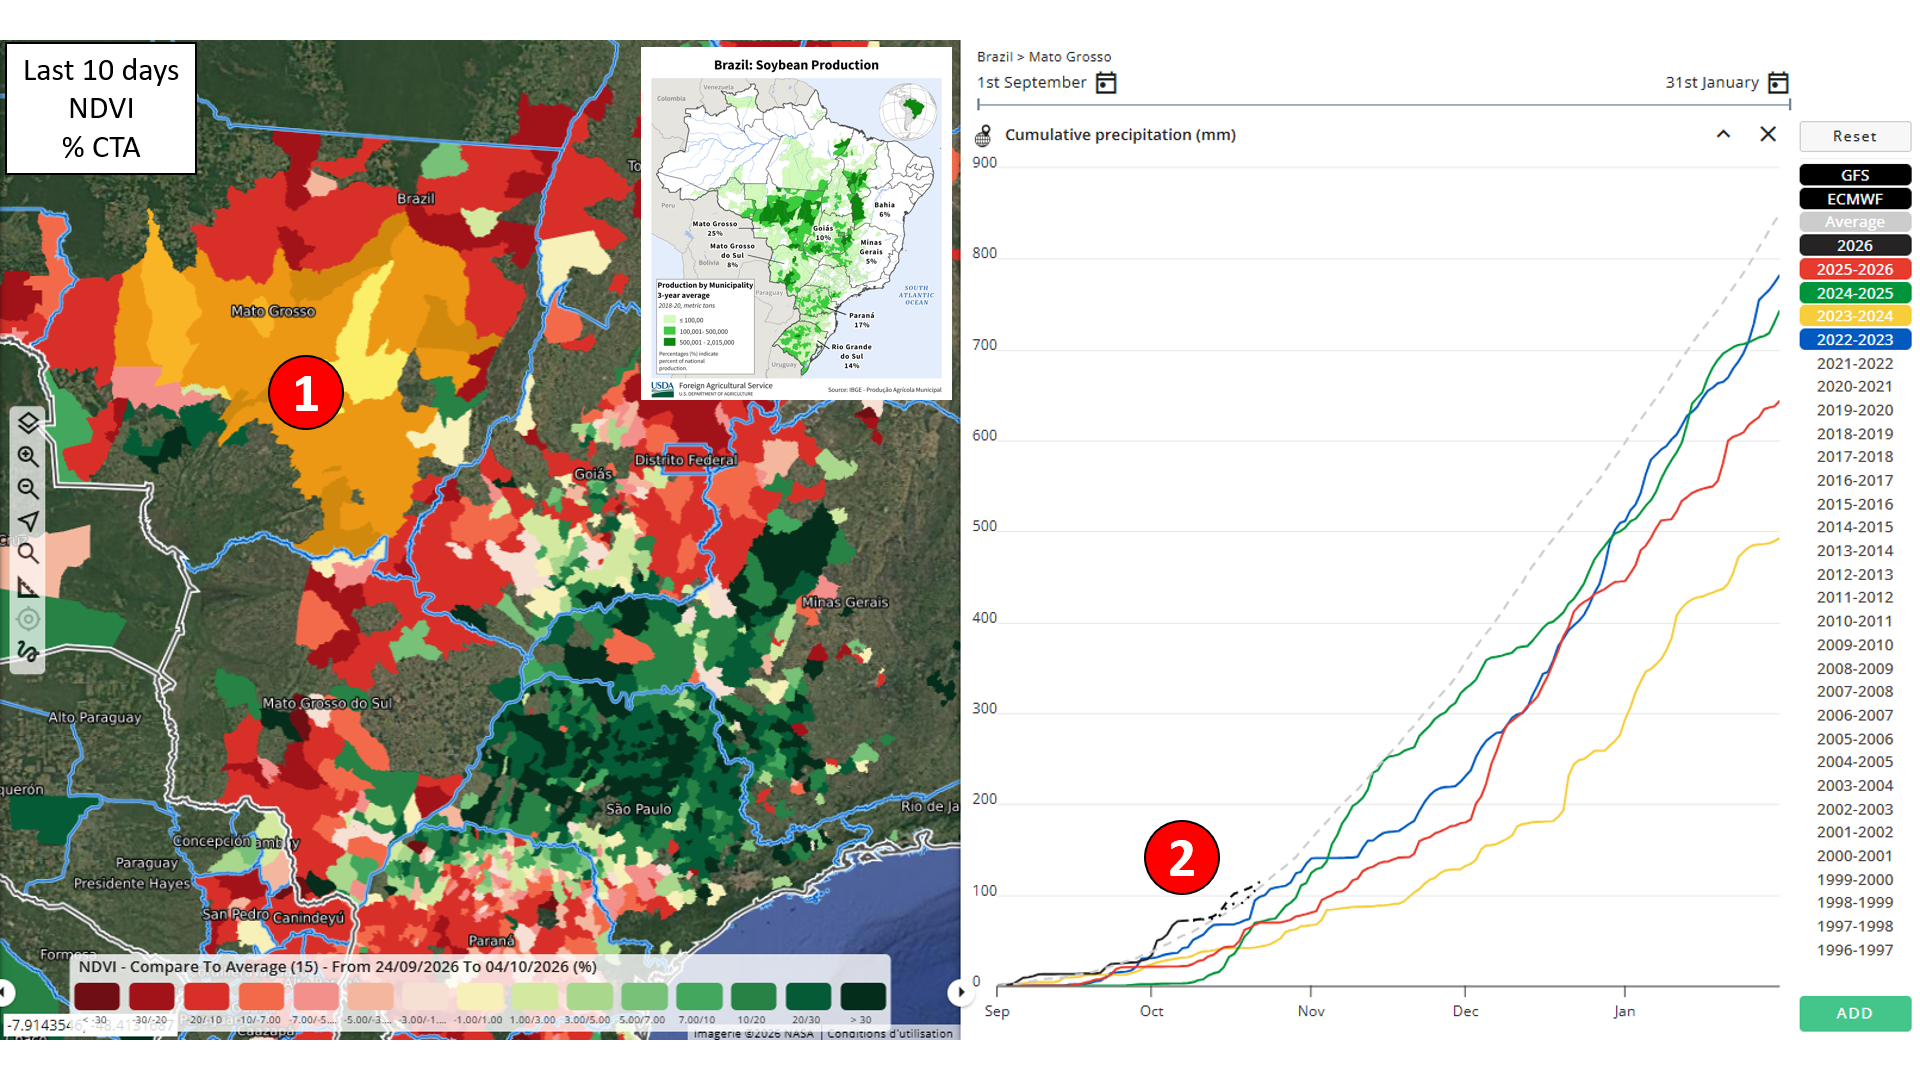Click the darkest red NDVI legend swatch
1920x1080 pixels.
[x=97, y=996]
